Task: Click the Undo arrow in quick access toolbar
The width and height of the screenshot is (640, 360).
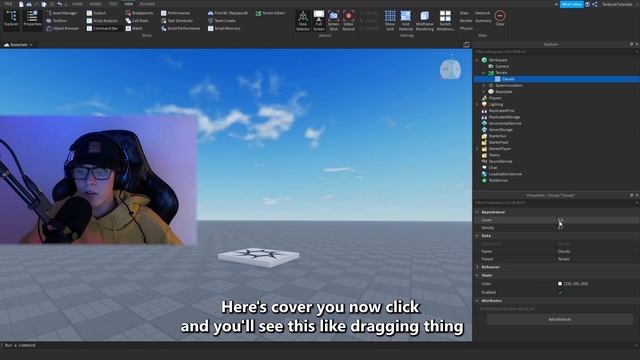Action: [60, 4]
